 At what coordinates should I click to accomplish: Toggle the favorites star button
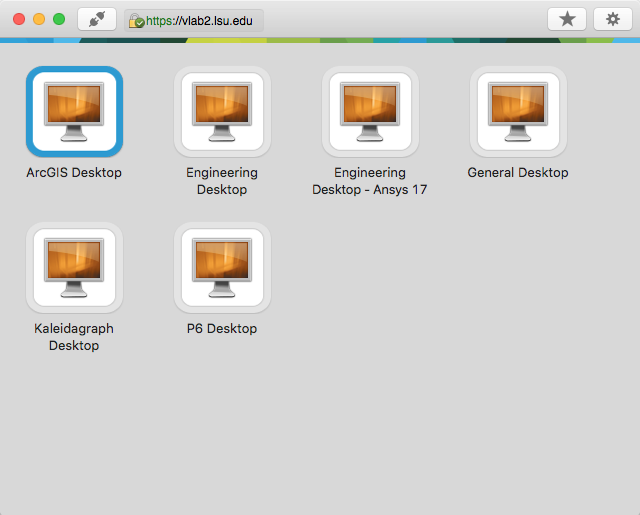pos(567,19)
